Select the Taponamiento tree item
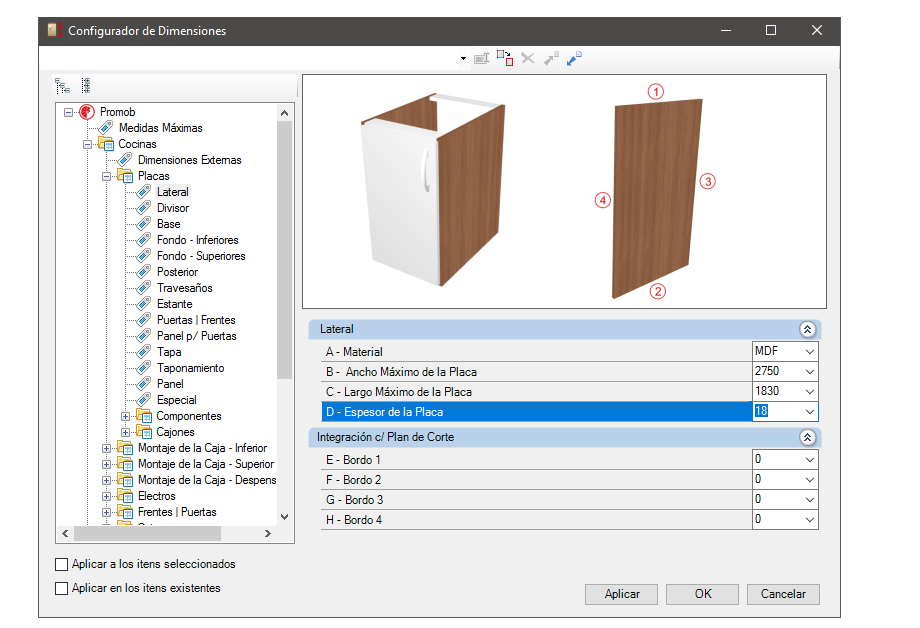 (x=191, y=368)
